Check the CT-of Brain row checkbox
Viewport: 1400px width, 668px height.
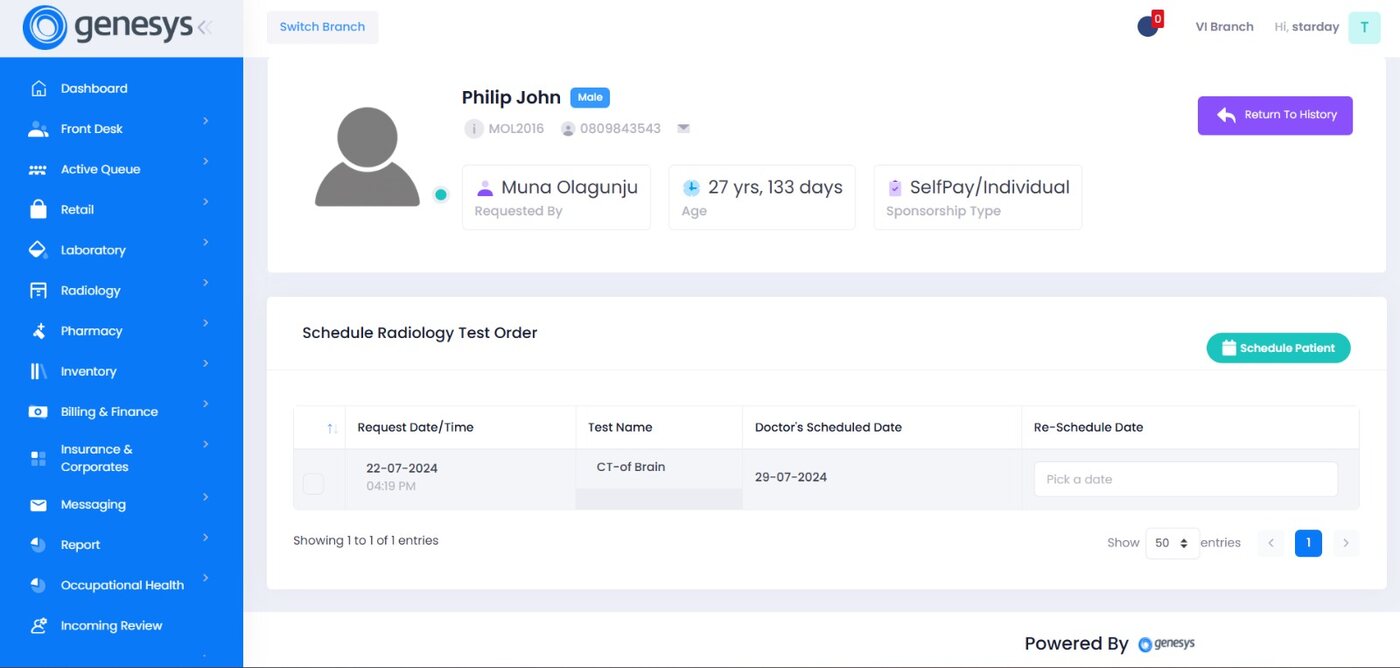(x=314, y=484)
